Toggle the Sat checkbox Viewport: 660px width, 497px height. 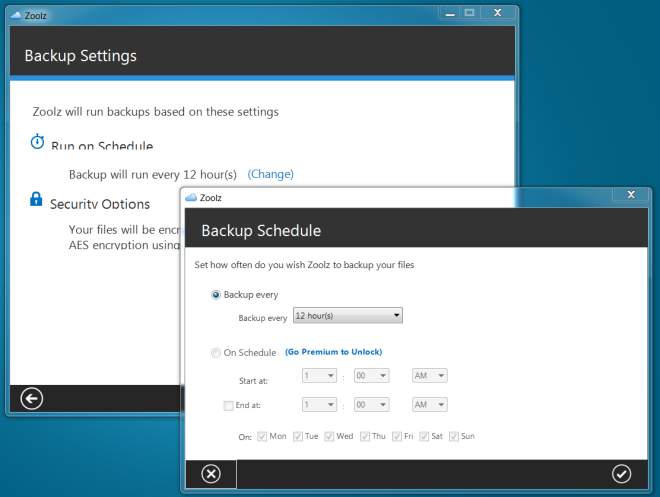[x=424, y=436]
